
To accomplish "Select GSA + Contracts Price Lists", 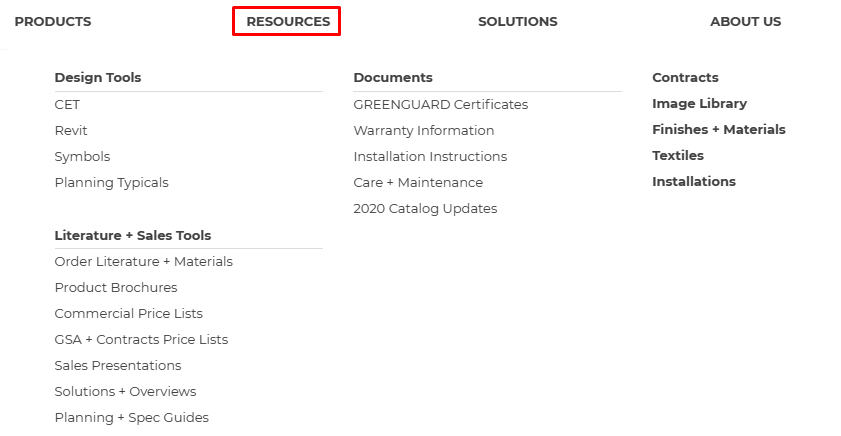I will (141, 339).
